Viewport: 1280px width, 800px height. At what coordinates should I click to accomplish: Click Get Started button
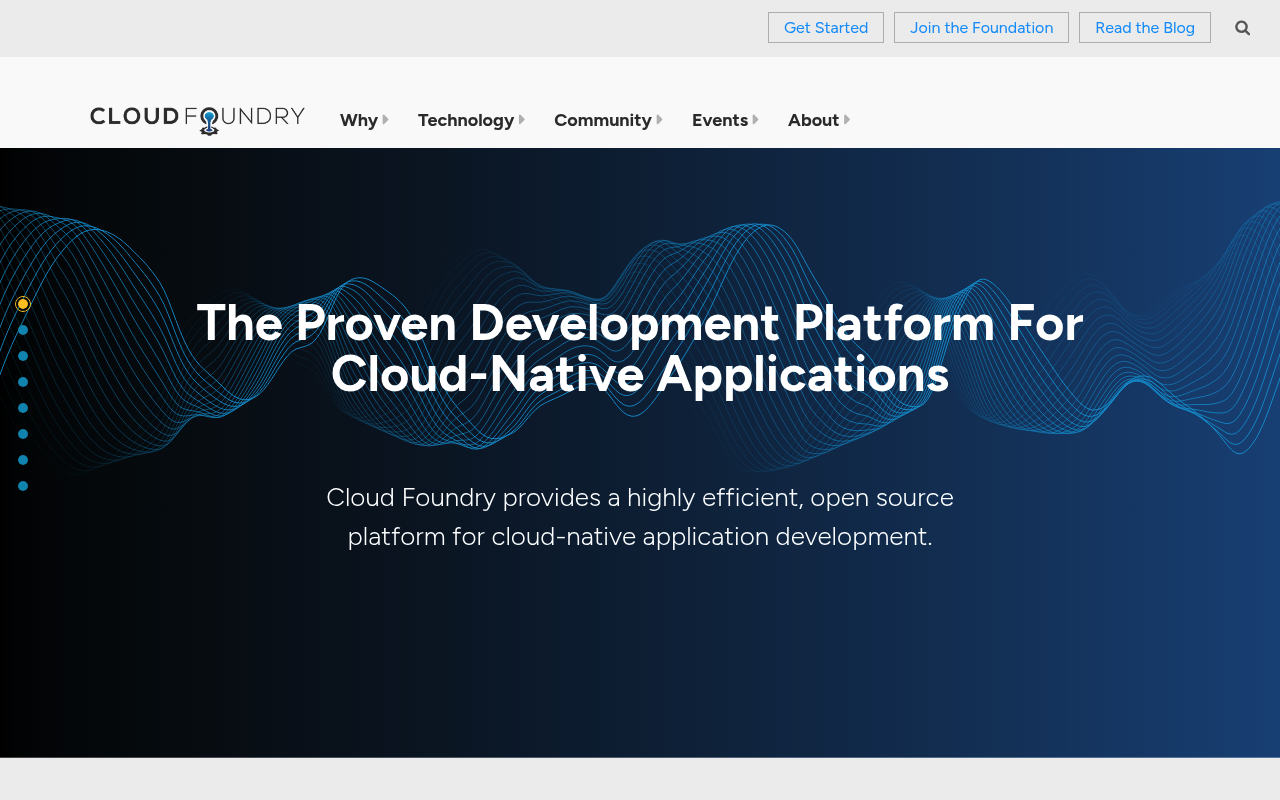pyautogui.click(x=826, y=28)
